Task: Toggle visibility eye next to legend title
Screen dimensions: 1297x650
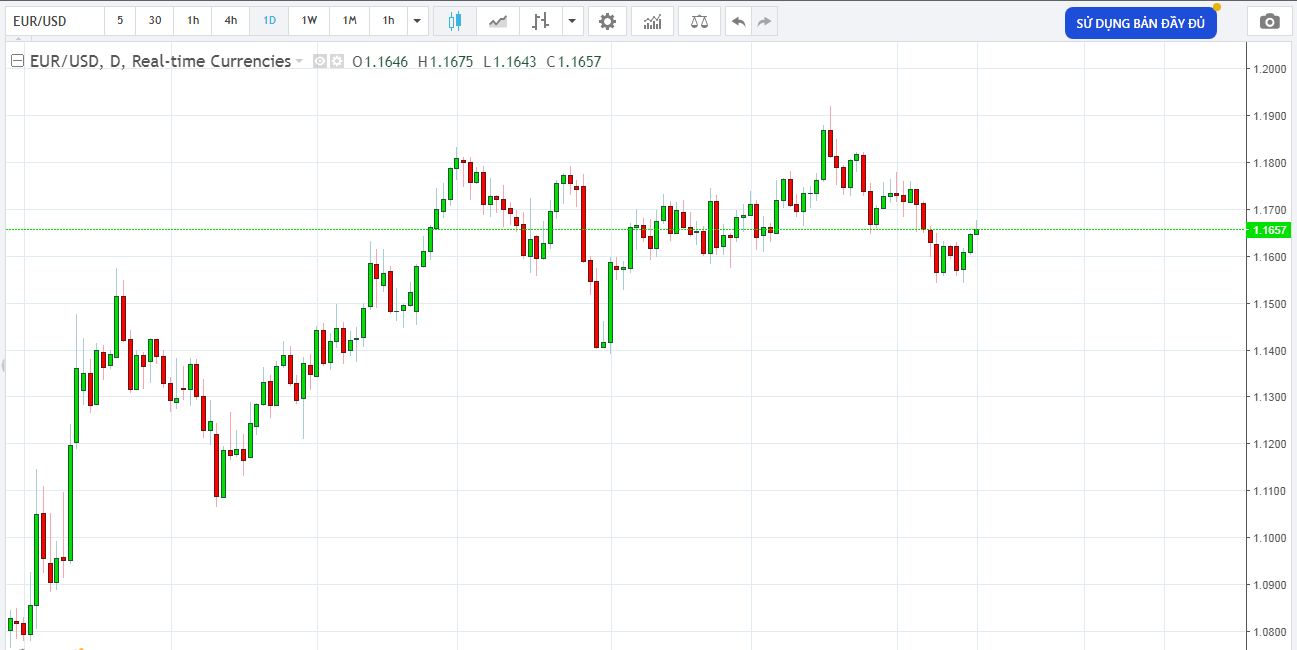Action: [x=320, y=61]
